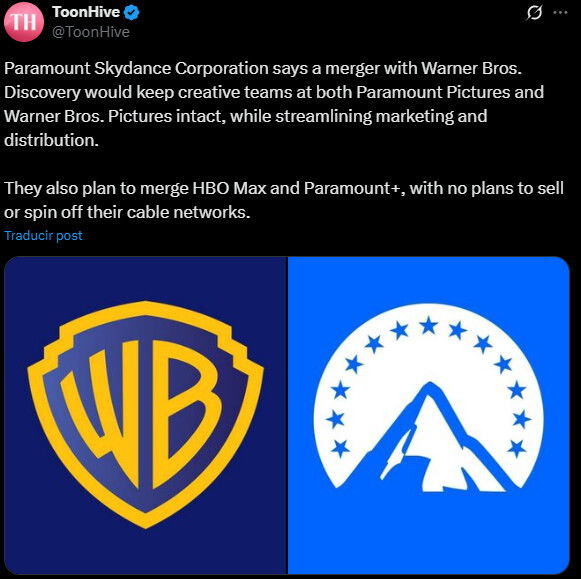Click the word 'distribution.' ending first paragraph
This screenshot has width=581, height=579.
pos(52,140)
